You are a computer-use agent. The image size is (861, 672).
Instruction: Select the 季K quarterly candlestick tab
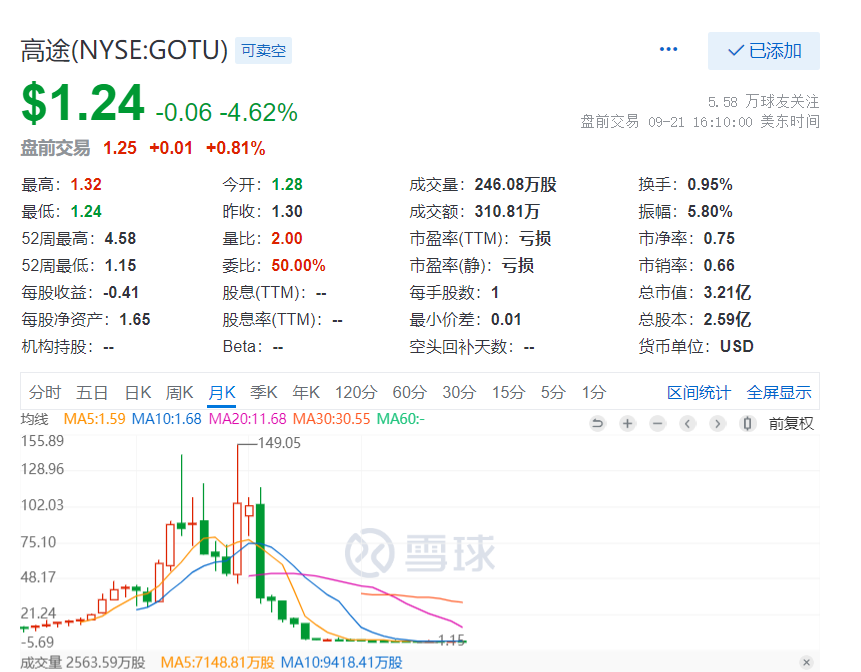(x=264, y=393)
